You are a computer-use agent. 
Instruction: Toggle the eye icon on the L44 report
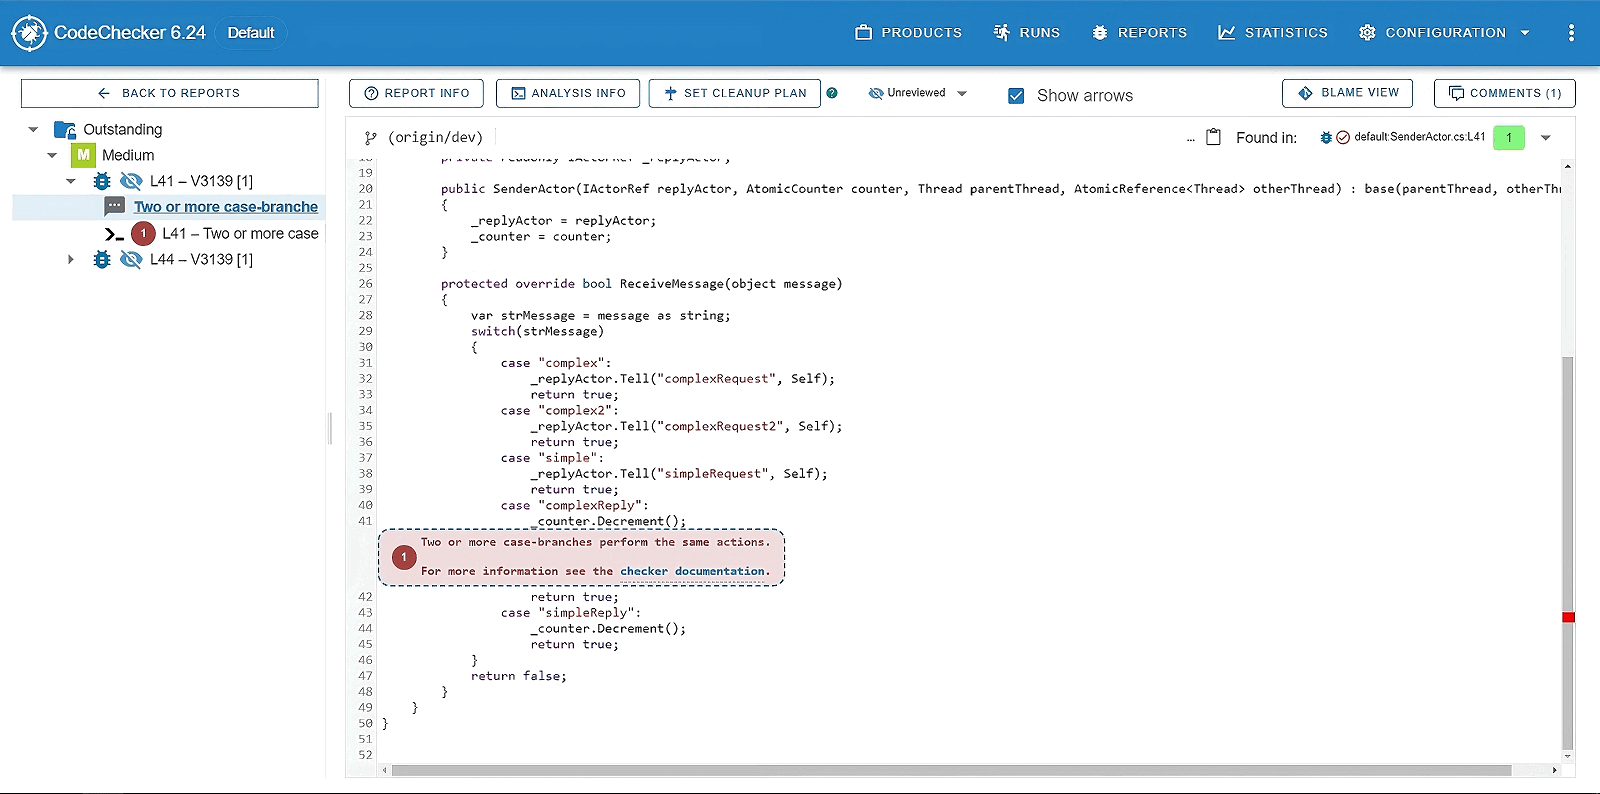click(x=131, y=259)
